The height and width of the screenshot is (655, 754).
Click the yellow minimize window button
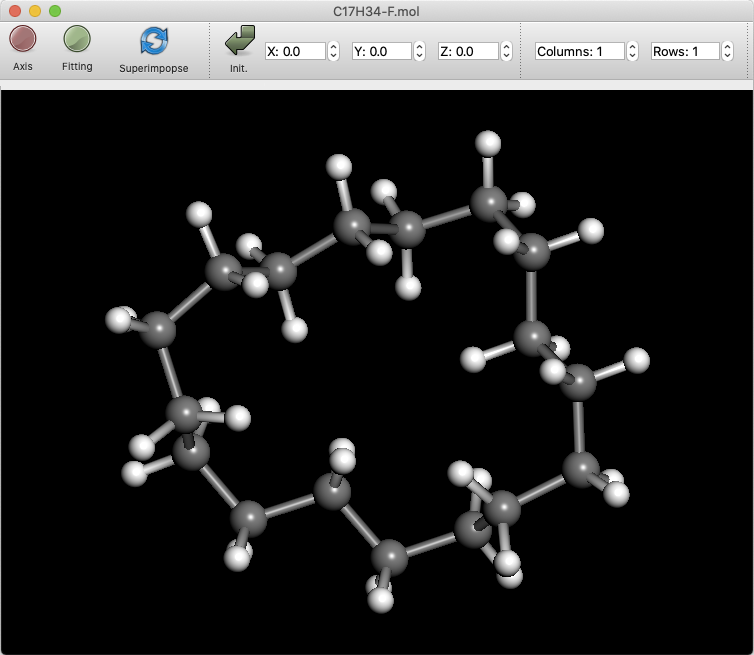(35, 10)
